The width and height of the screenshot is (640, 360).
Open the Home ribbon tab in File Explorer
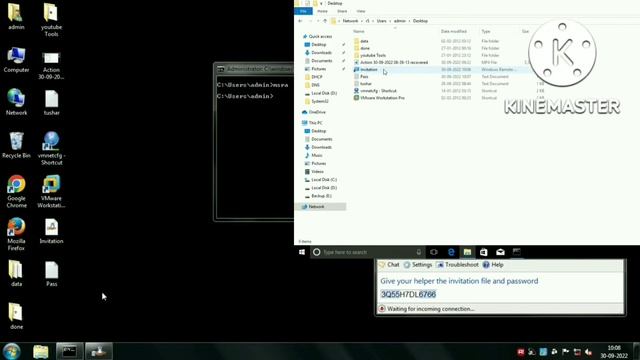(322, 11)
